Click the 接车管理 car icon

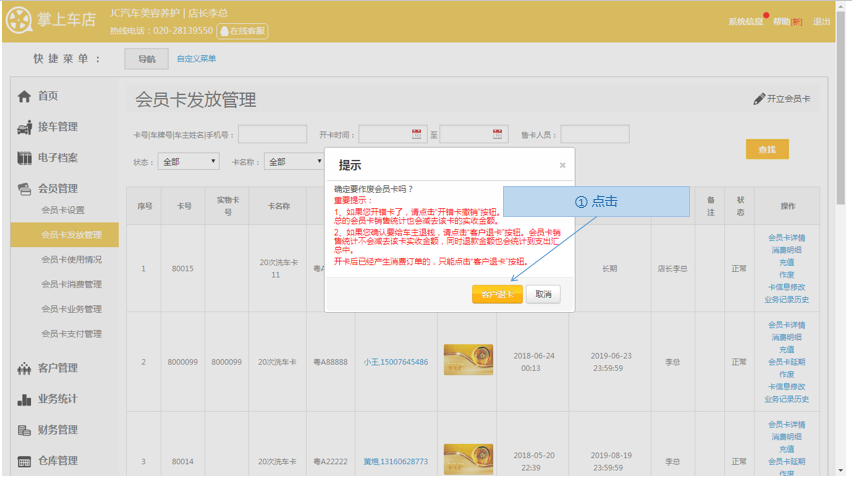point(24,127)
